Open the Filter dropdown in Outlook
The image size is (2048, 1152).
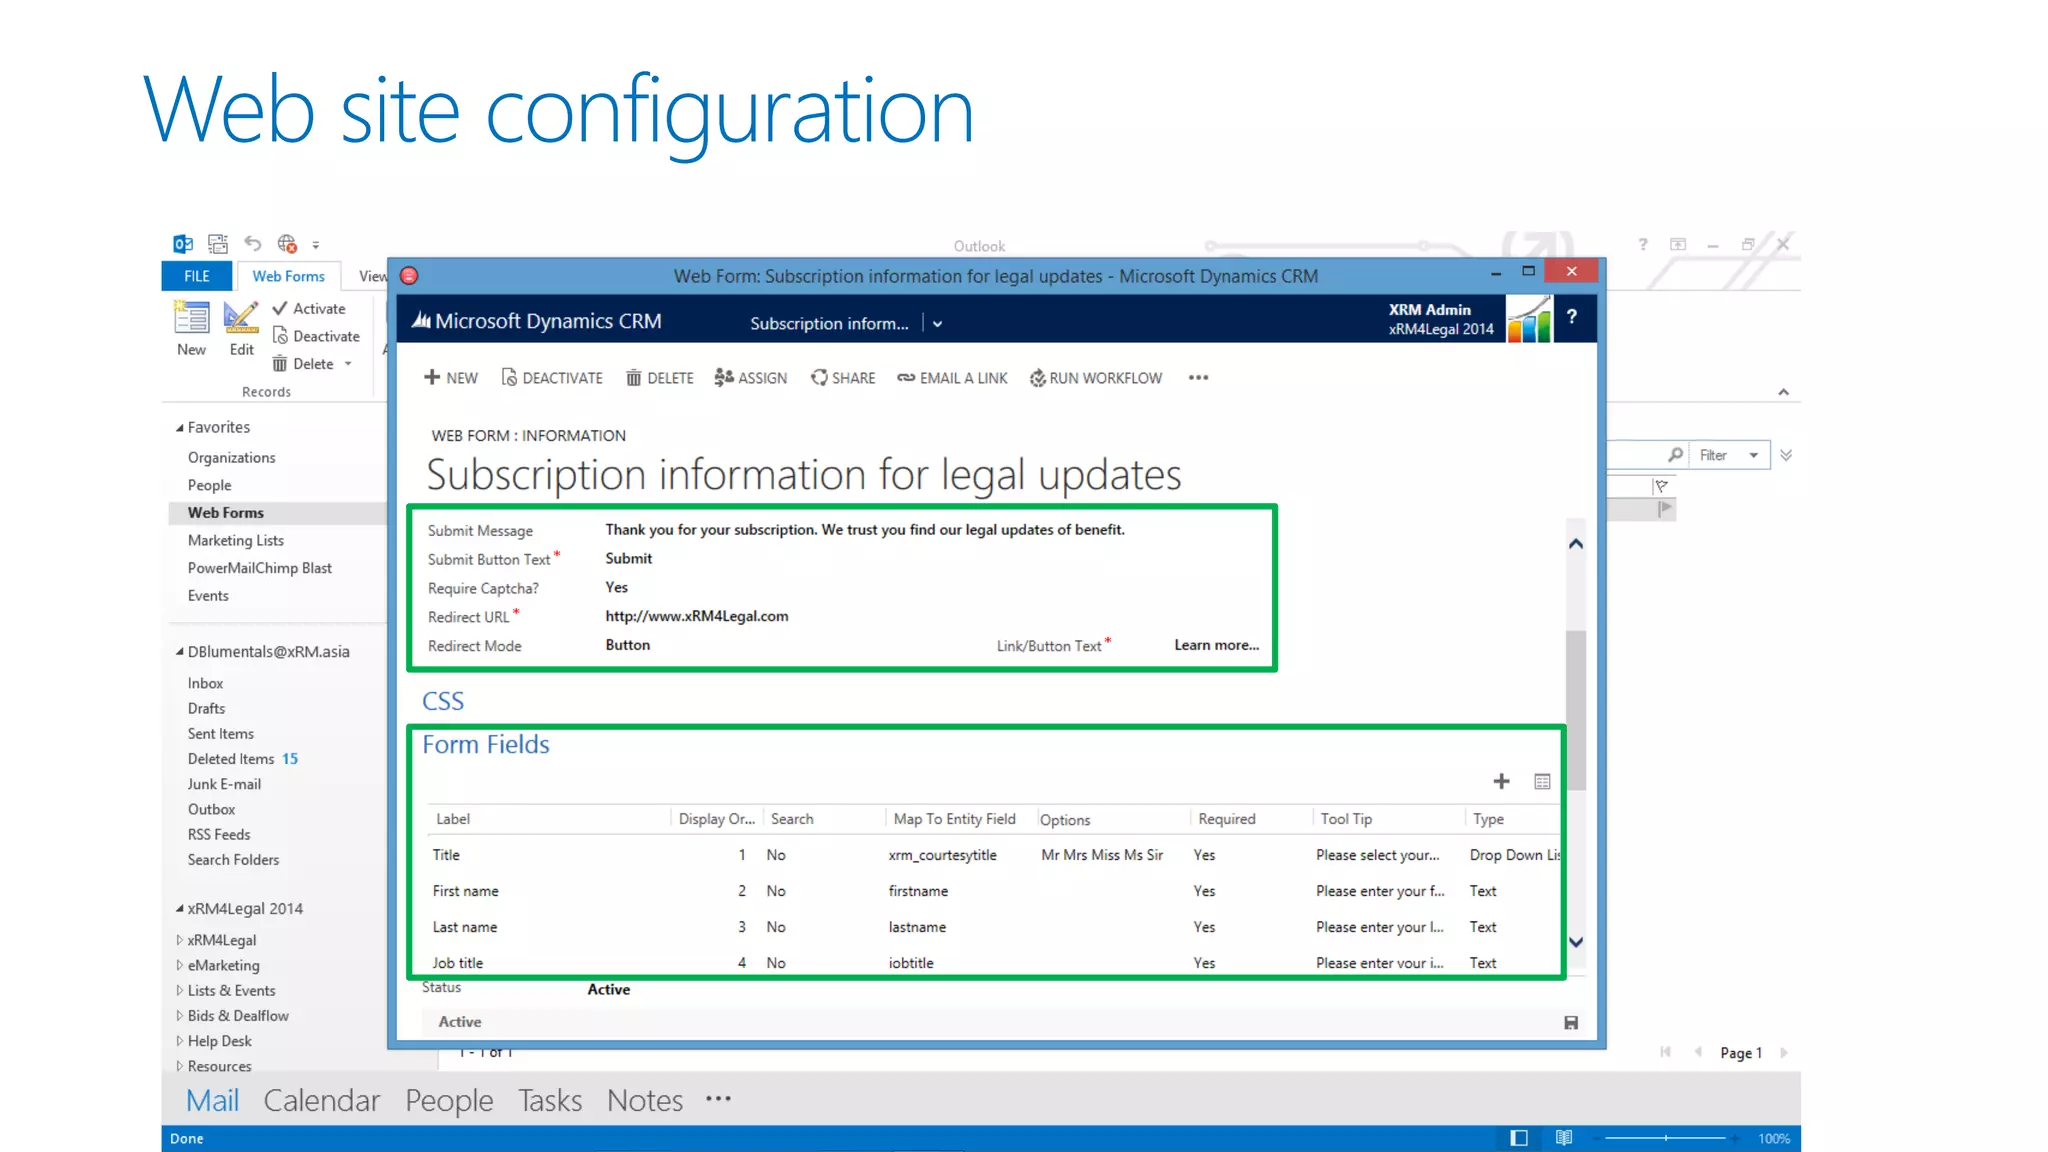(1730, 455)
